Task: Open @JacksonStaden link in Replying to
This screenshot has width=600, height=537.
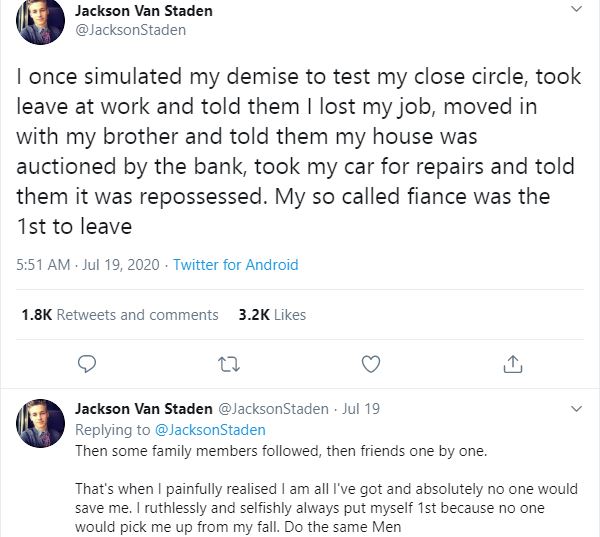Action: point(209,429)
